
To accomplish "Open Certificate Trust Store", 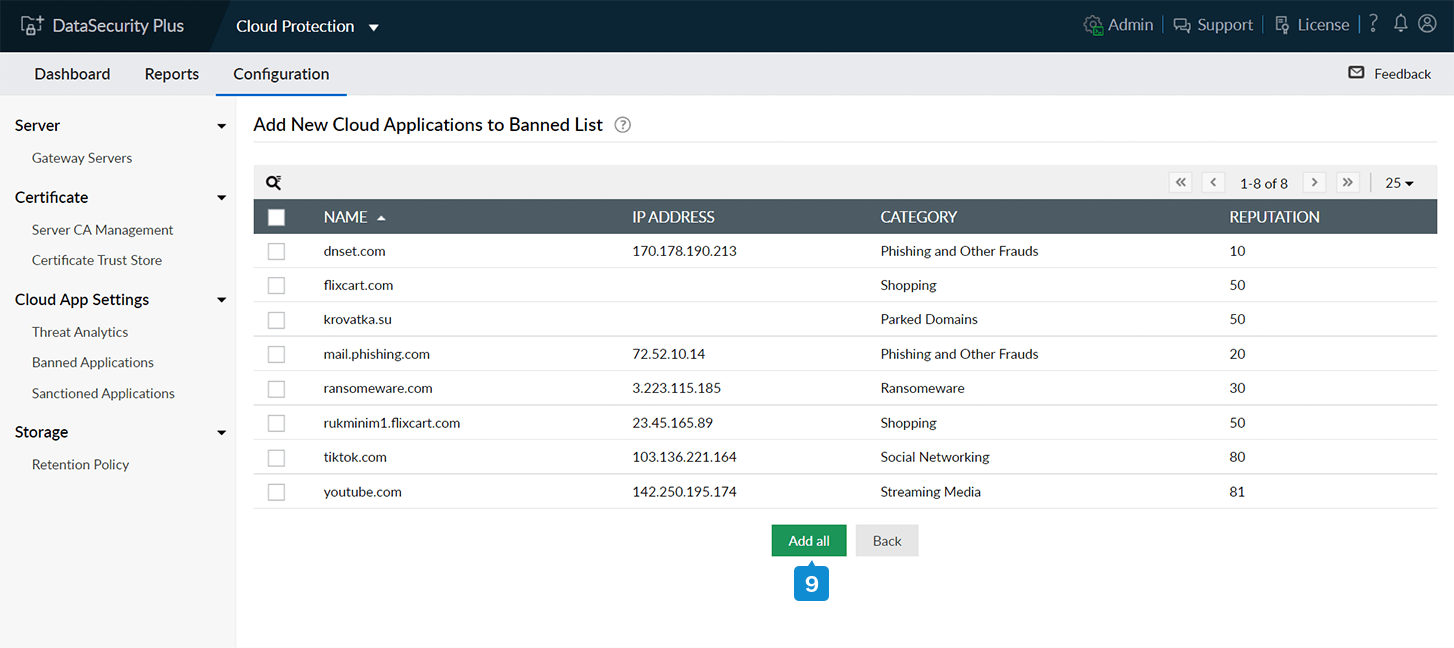I will point(97,260).
